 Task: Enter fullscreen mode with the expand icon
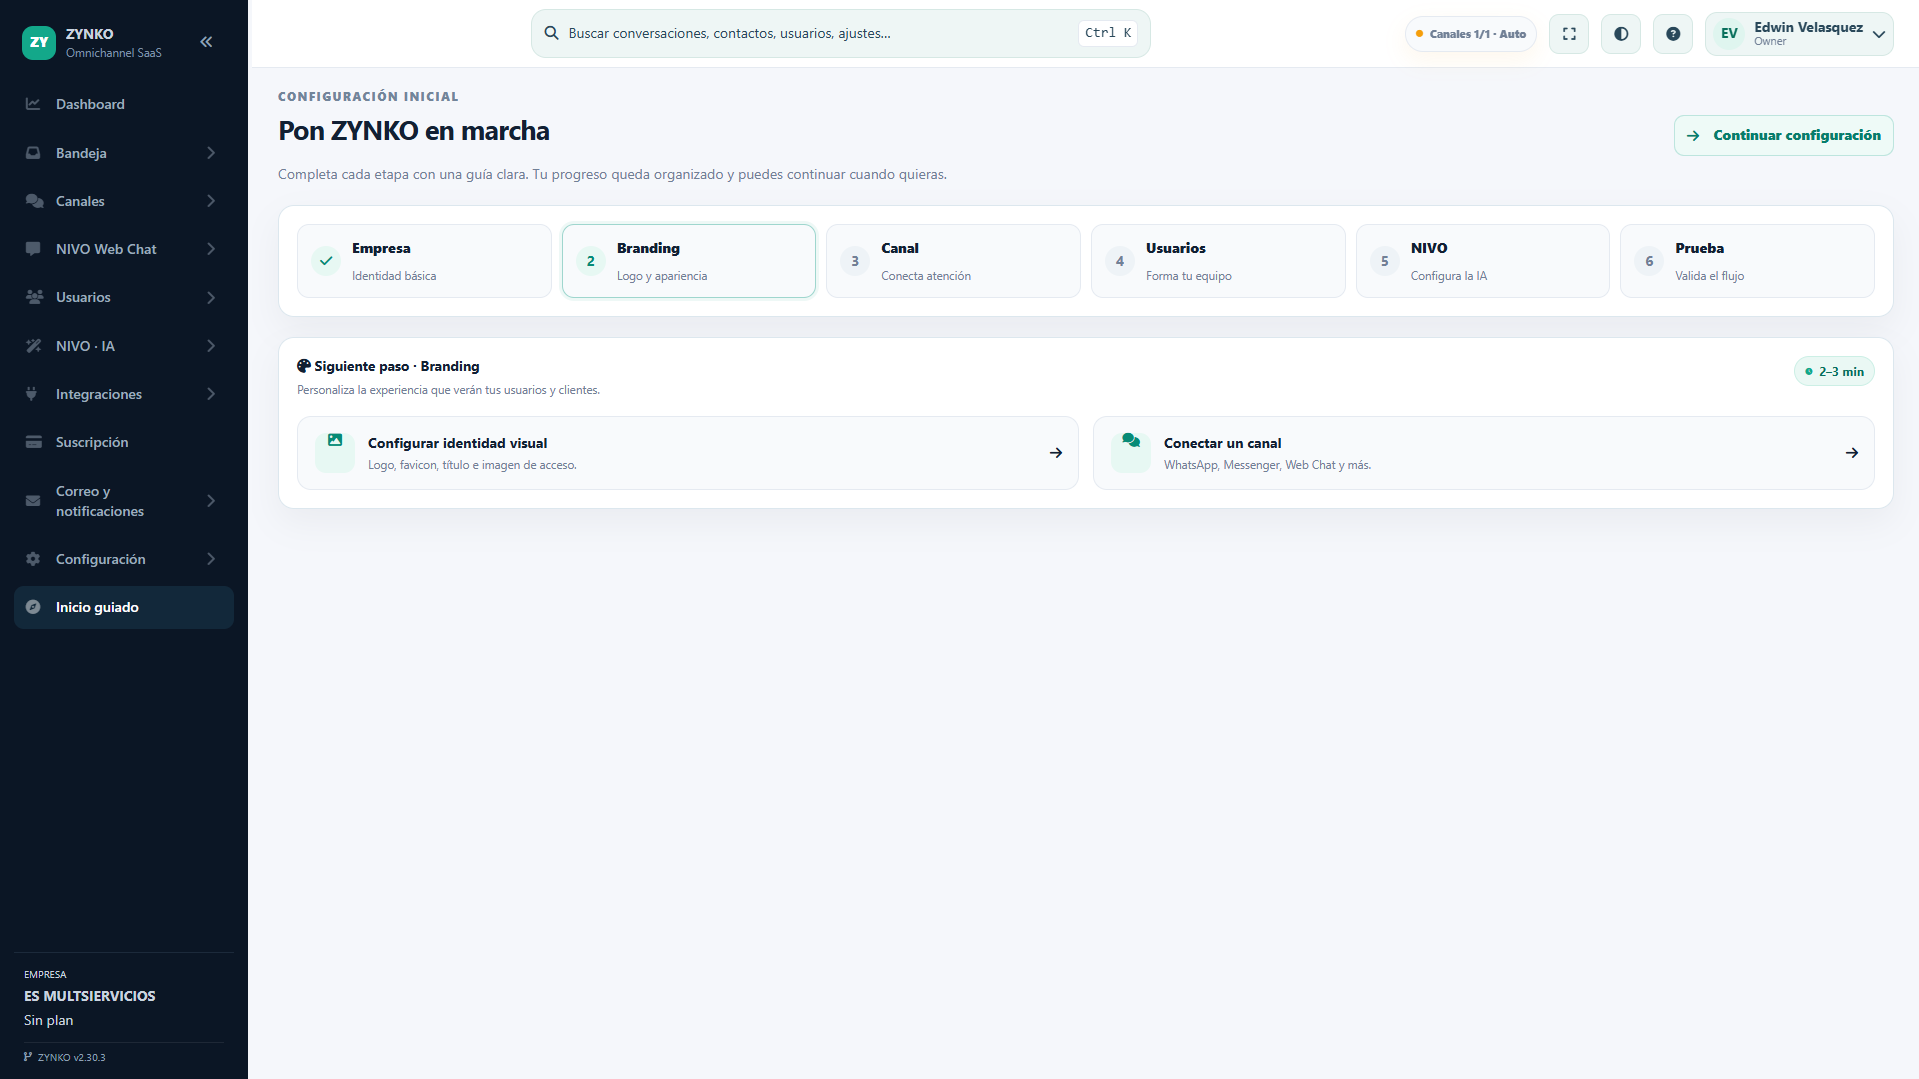coord(1569,34)
